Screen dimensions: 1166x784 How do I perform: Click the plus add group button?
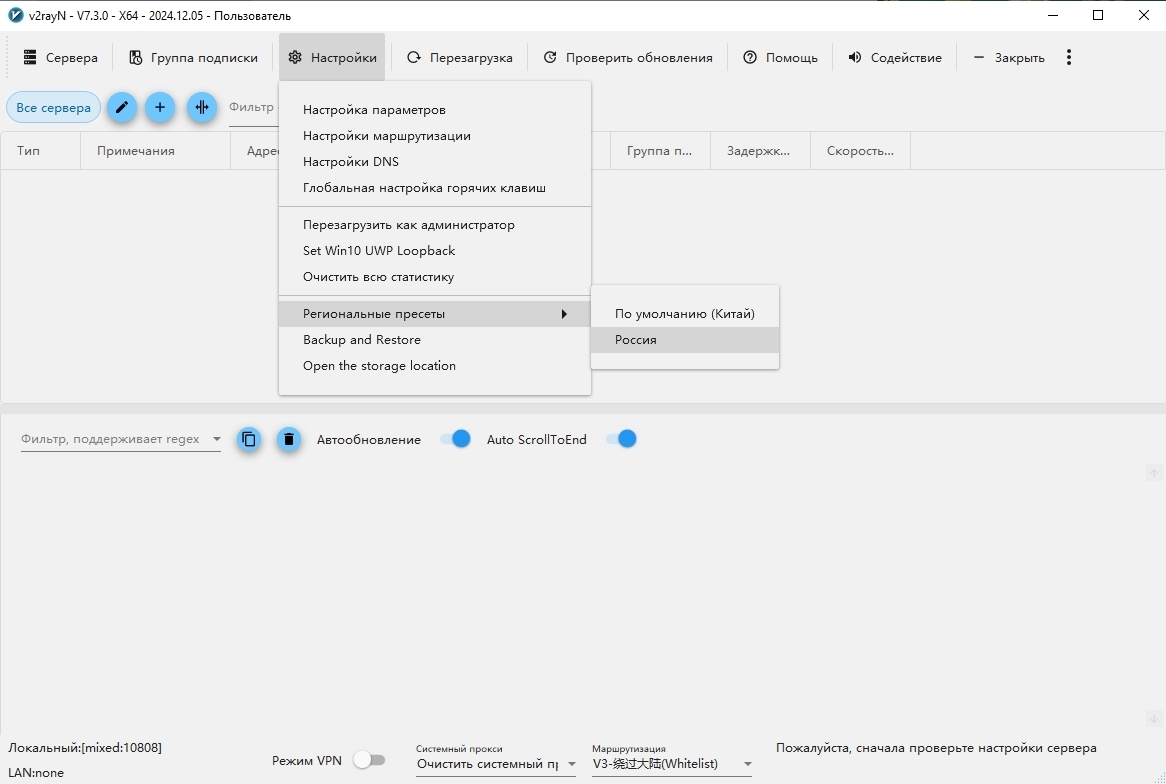tap(160, 107)
